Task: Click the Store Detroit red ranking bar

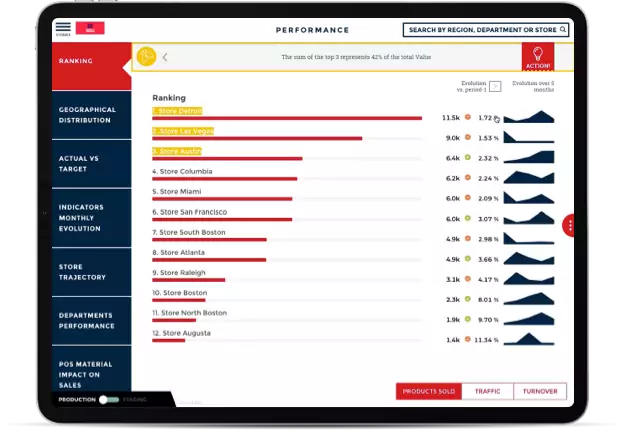Action: (x=287, y=118)
